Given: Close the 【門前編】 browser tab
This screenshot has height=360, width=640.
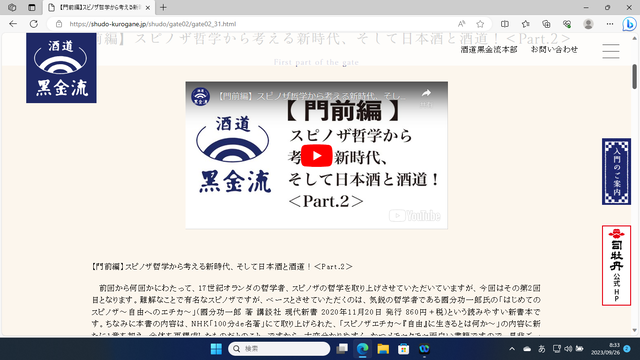Looking at the screenshot, I should tap(148, 7).
